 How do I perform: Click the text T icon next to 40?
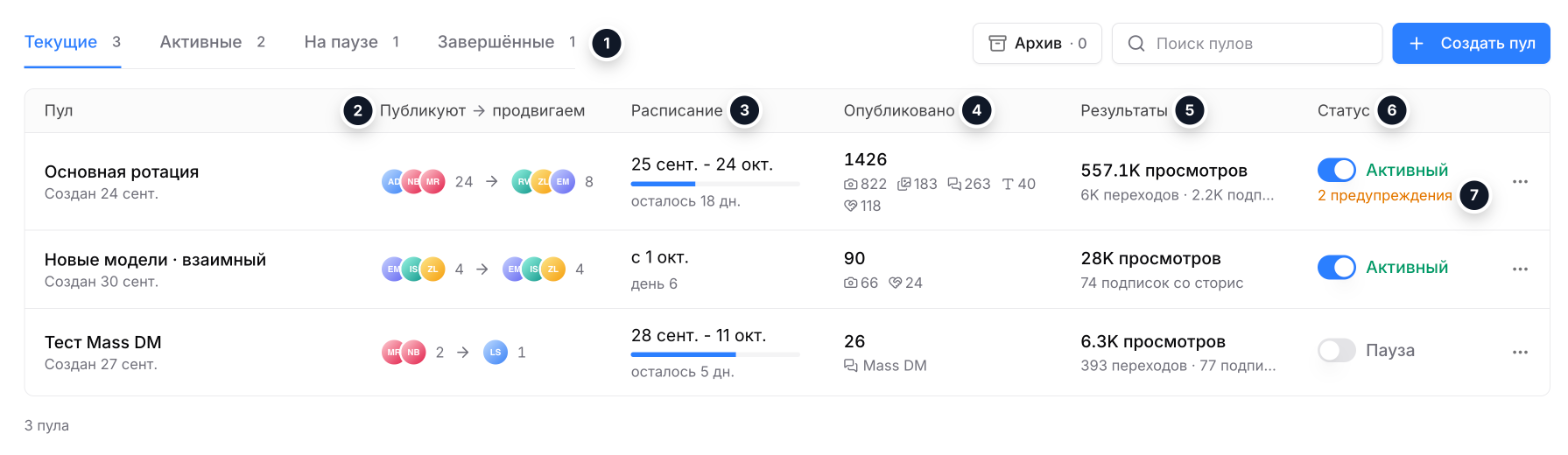(x=1007, y=184)
